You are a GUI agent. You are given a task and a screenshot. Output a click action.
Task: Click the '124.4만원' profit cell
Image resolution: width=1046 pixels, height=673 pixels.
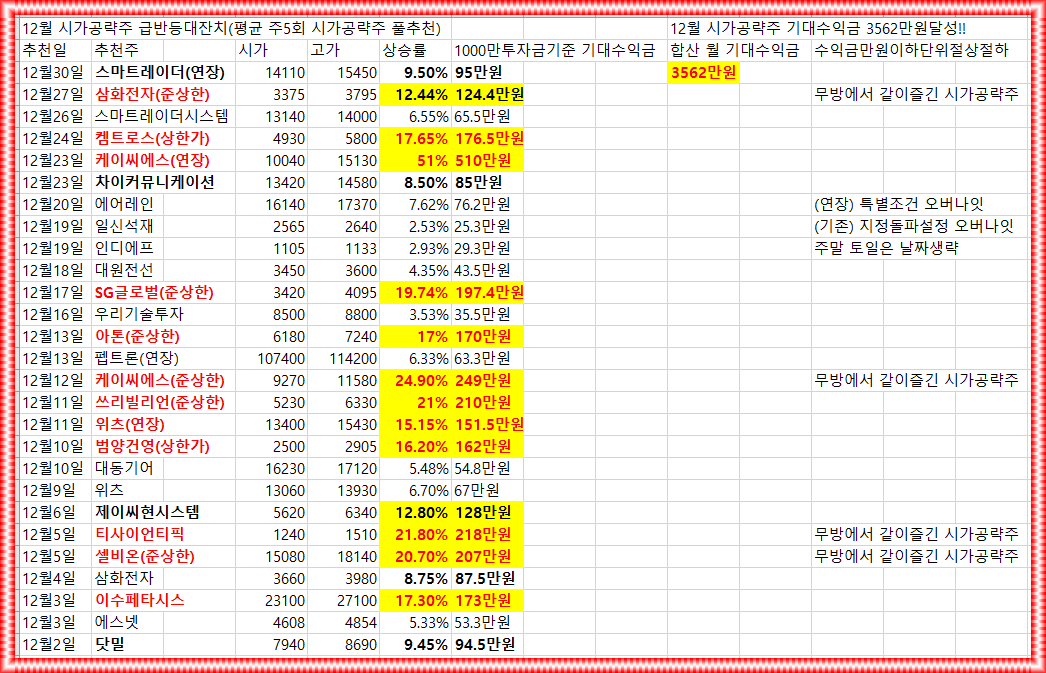coord(488,95)
